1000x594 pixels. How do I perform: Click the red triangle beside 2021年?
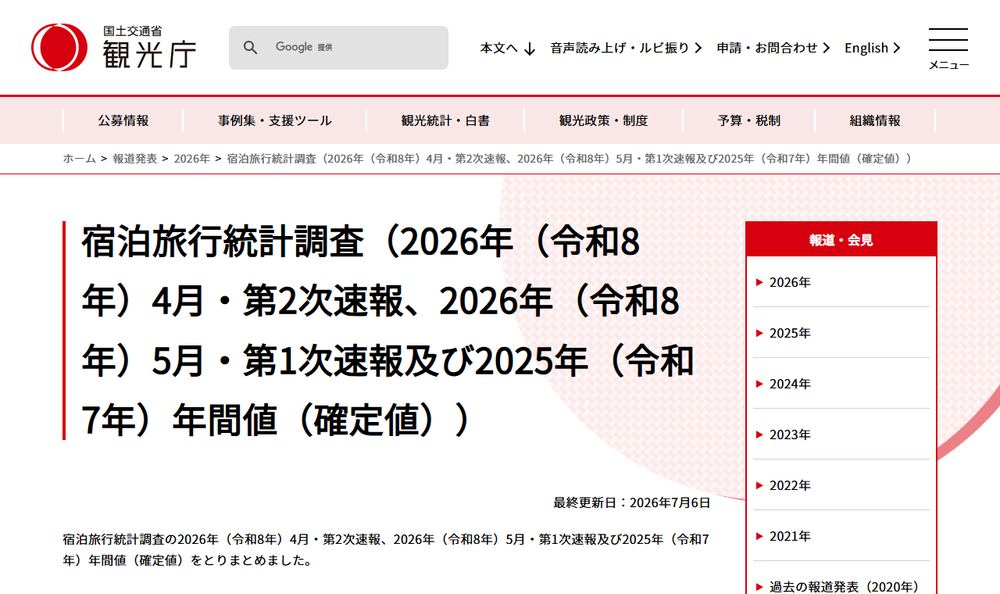759,536
